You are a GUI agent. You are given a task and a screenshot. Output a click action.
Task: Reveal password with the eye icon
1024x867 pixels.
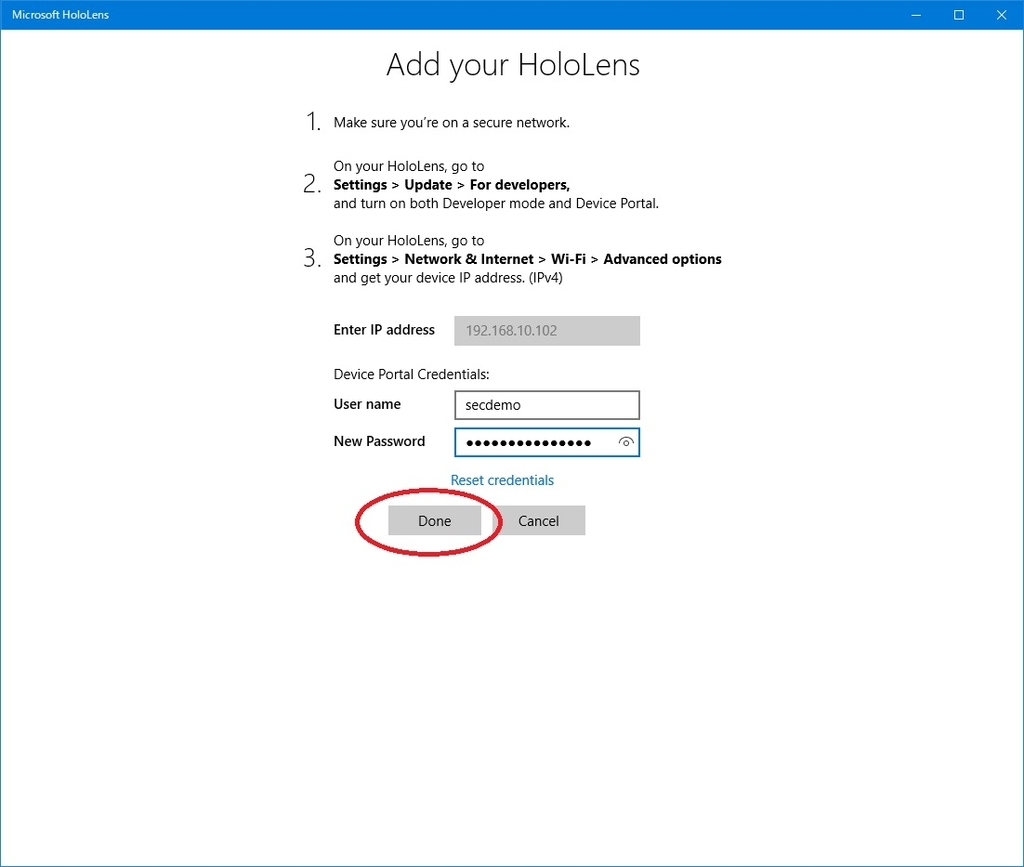[626, 442]
